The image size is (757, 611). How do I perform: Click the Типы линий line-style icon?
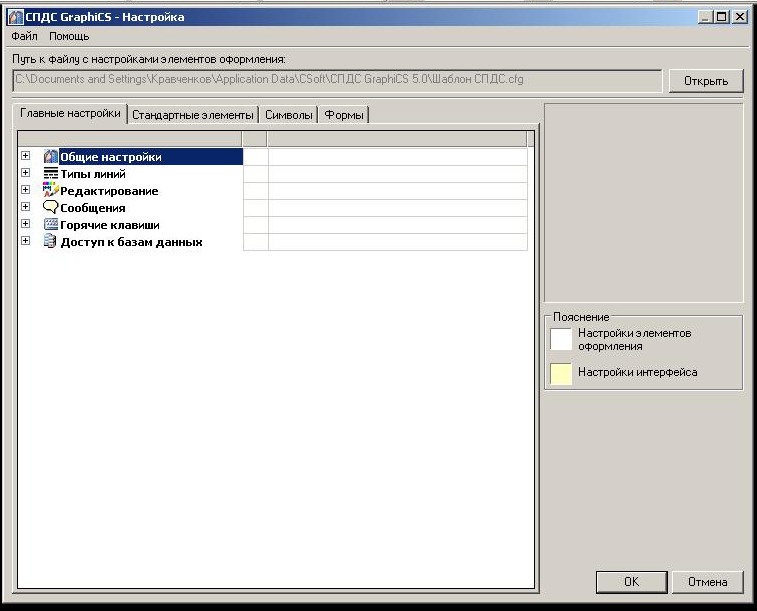(51, 174)
